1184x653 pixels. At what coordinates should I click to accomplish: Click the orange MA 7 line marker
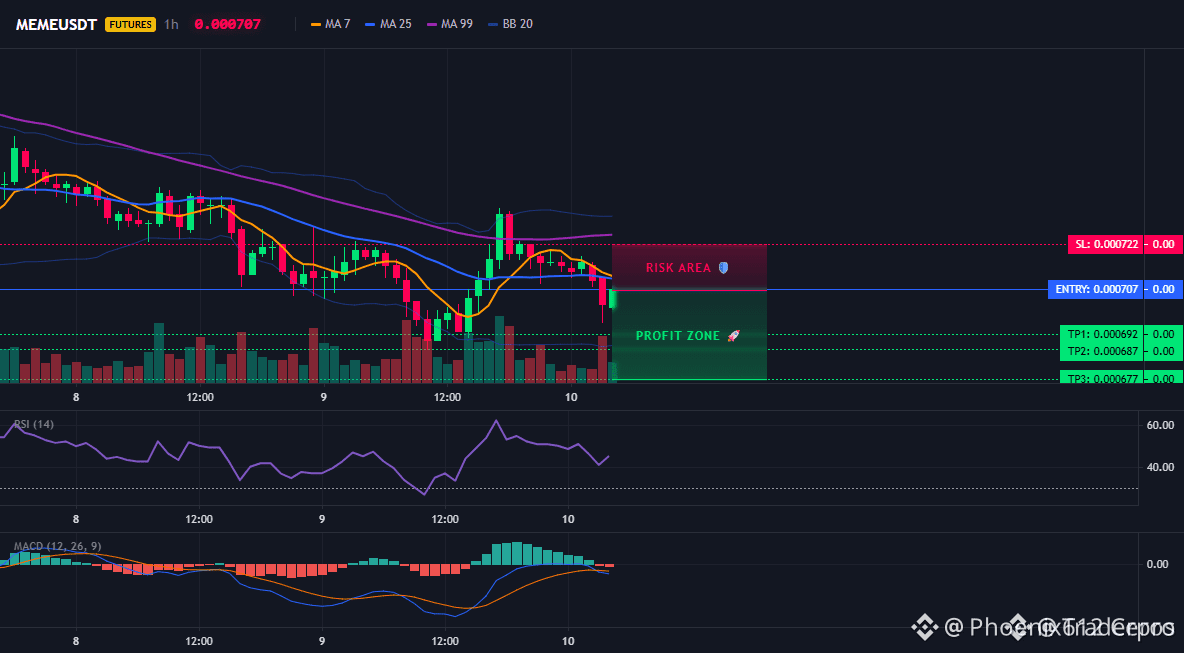pos(316,24)
